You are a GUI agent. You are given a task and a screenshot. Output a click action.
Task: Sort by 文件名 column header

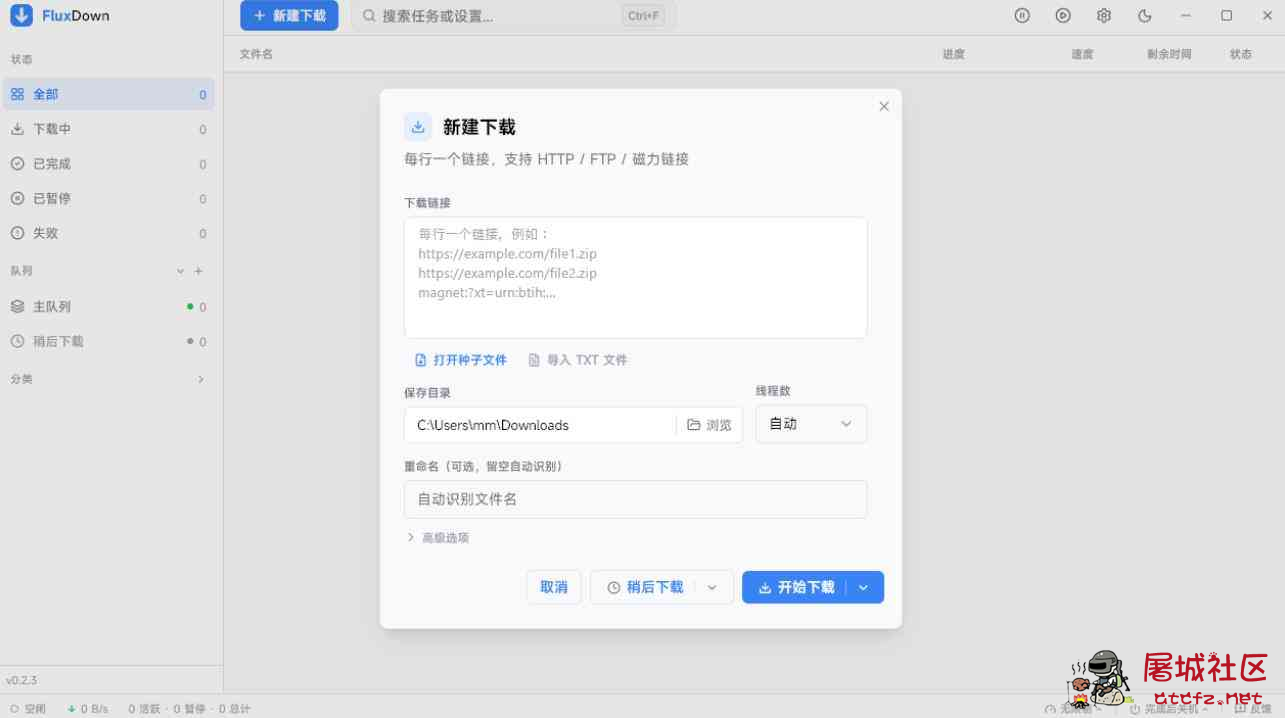coord(256,54)
